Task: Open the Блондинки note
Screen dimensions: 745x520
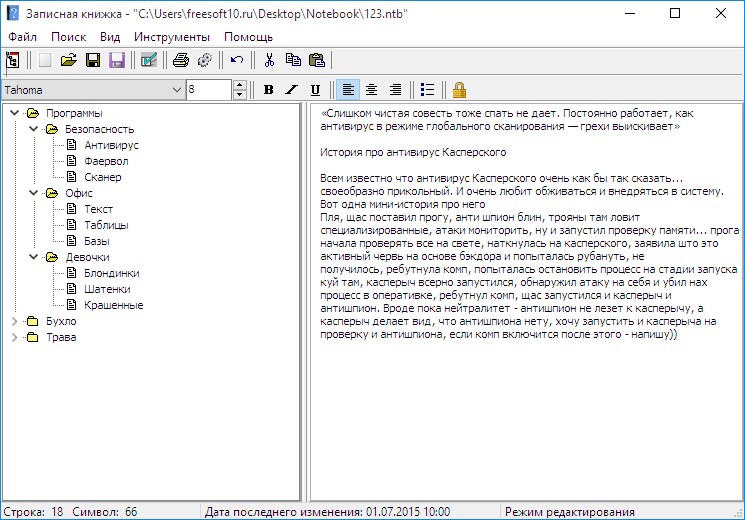Action: [112, 273]
